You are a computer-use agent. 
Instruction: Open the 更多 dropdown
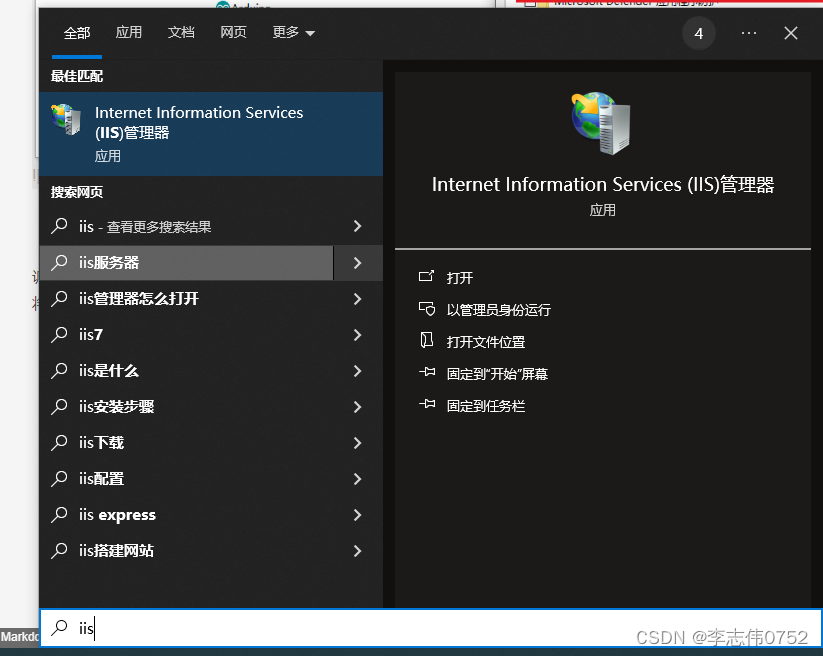tap(293, 33)
